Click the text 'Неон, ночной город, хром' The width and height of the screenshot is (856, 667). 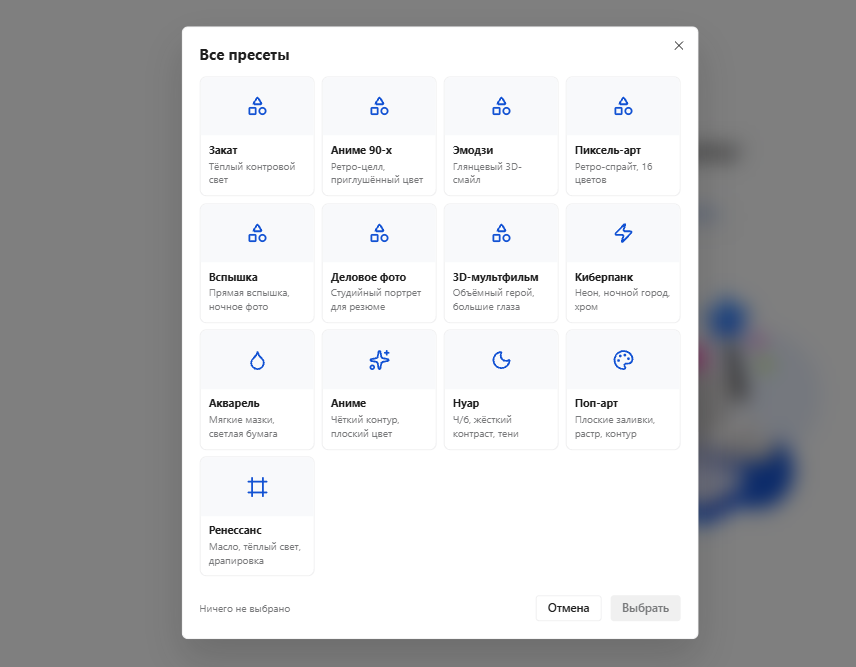pyautogui.click(x=622, y=300)
